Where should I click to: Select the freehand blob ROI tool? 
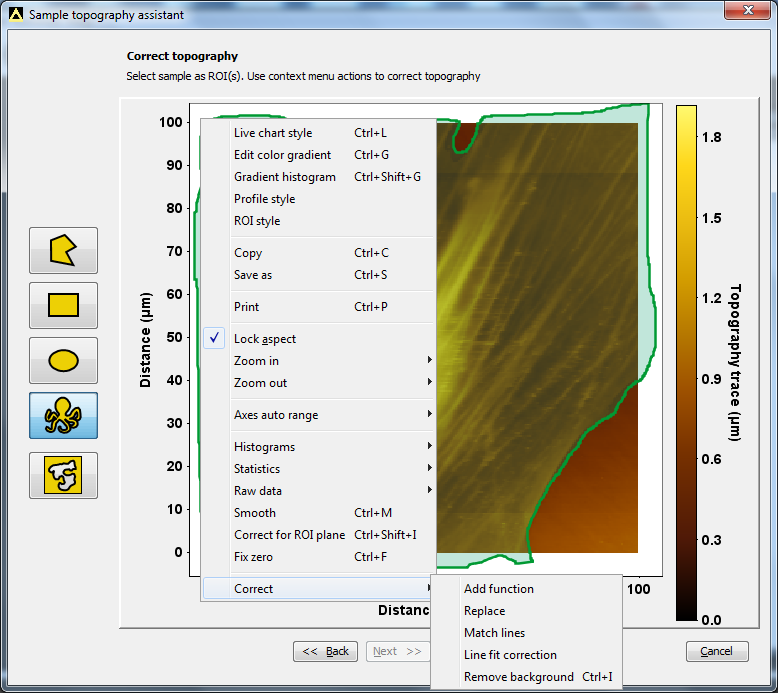64,415
